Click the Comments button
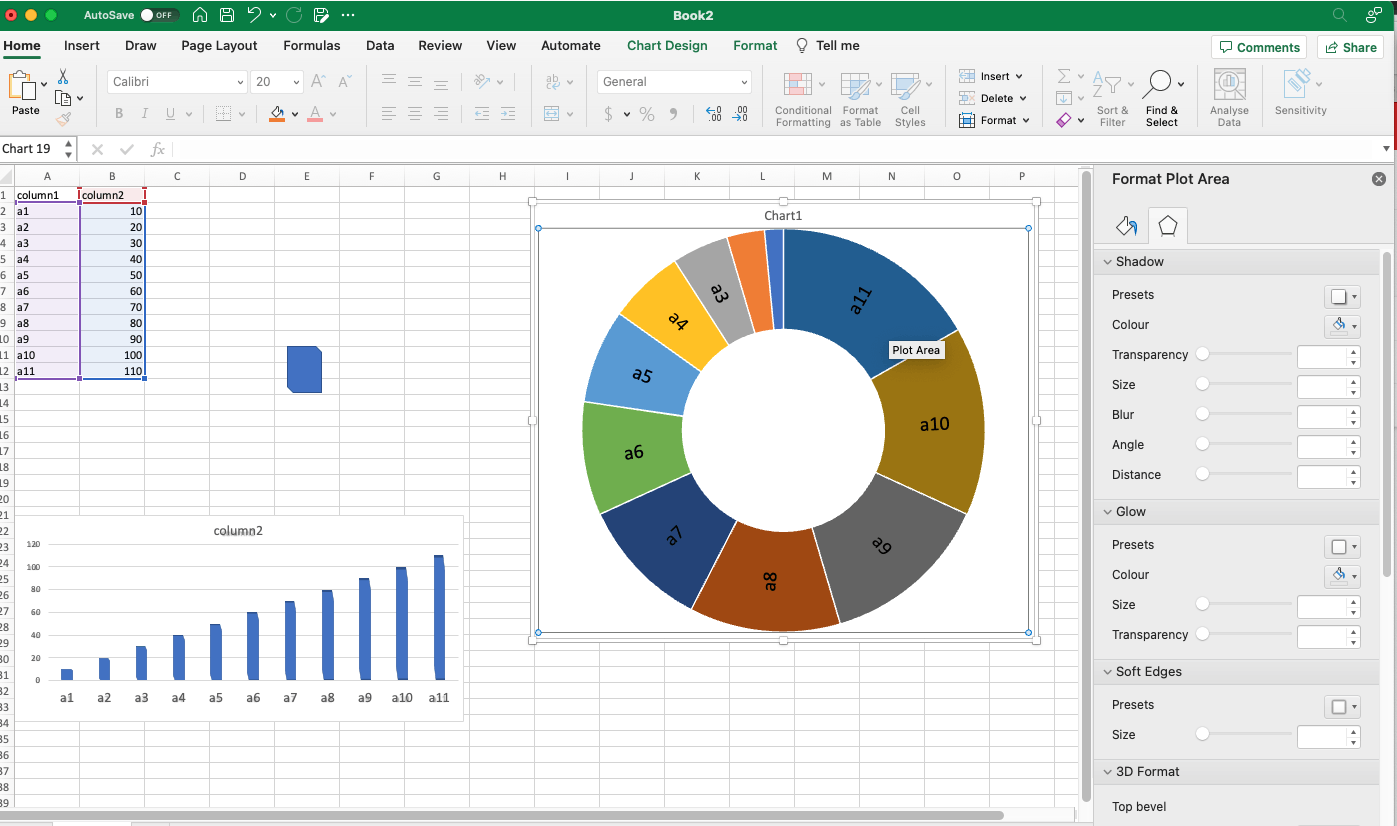The image size is (1397, 826). 1258,47
